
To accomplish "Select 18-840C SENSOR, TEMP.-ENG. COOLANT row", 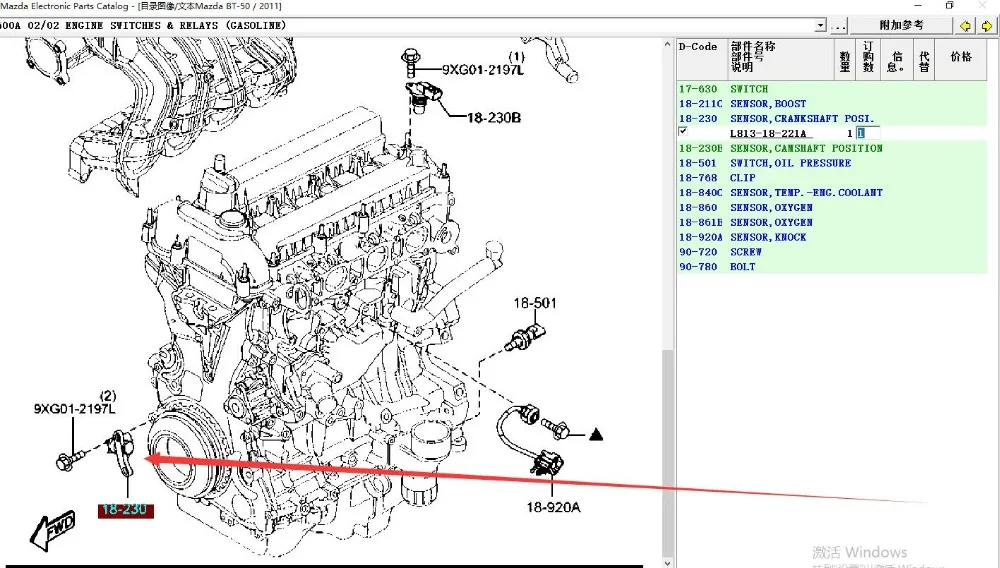I will click(x=832, y=193).
